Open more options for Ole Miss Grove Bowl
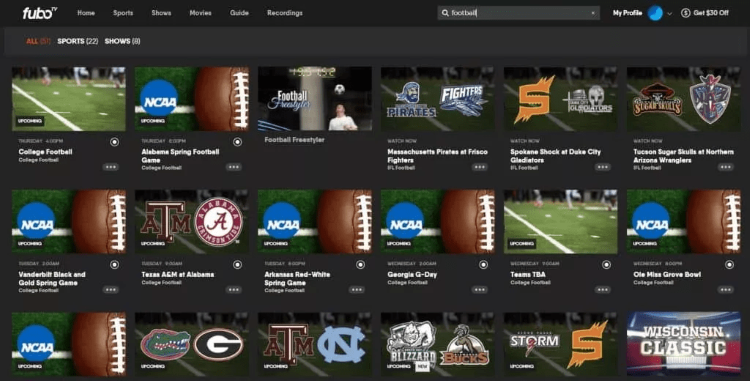Screen dimensions: 750x381 725,289
